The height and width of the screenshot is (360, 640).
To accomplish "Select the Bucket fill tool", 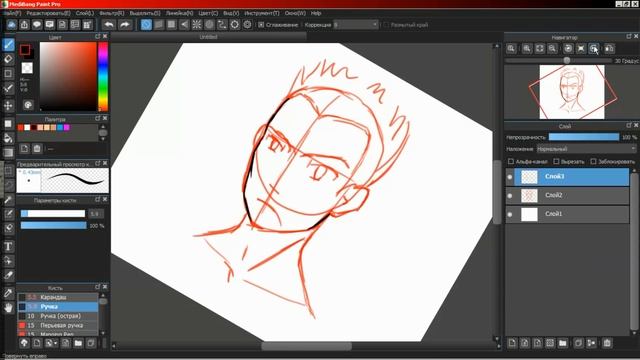I will pyautogui.click(x=8, y=138).
